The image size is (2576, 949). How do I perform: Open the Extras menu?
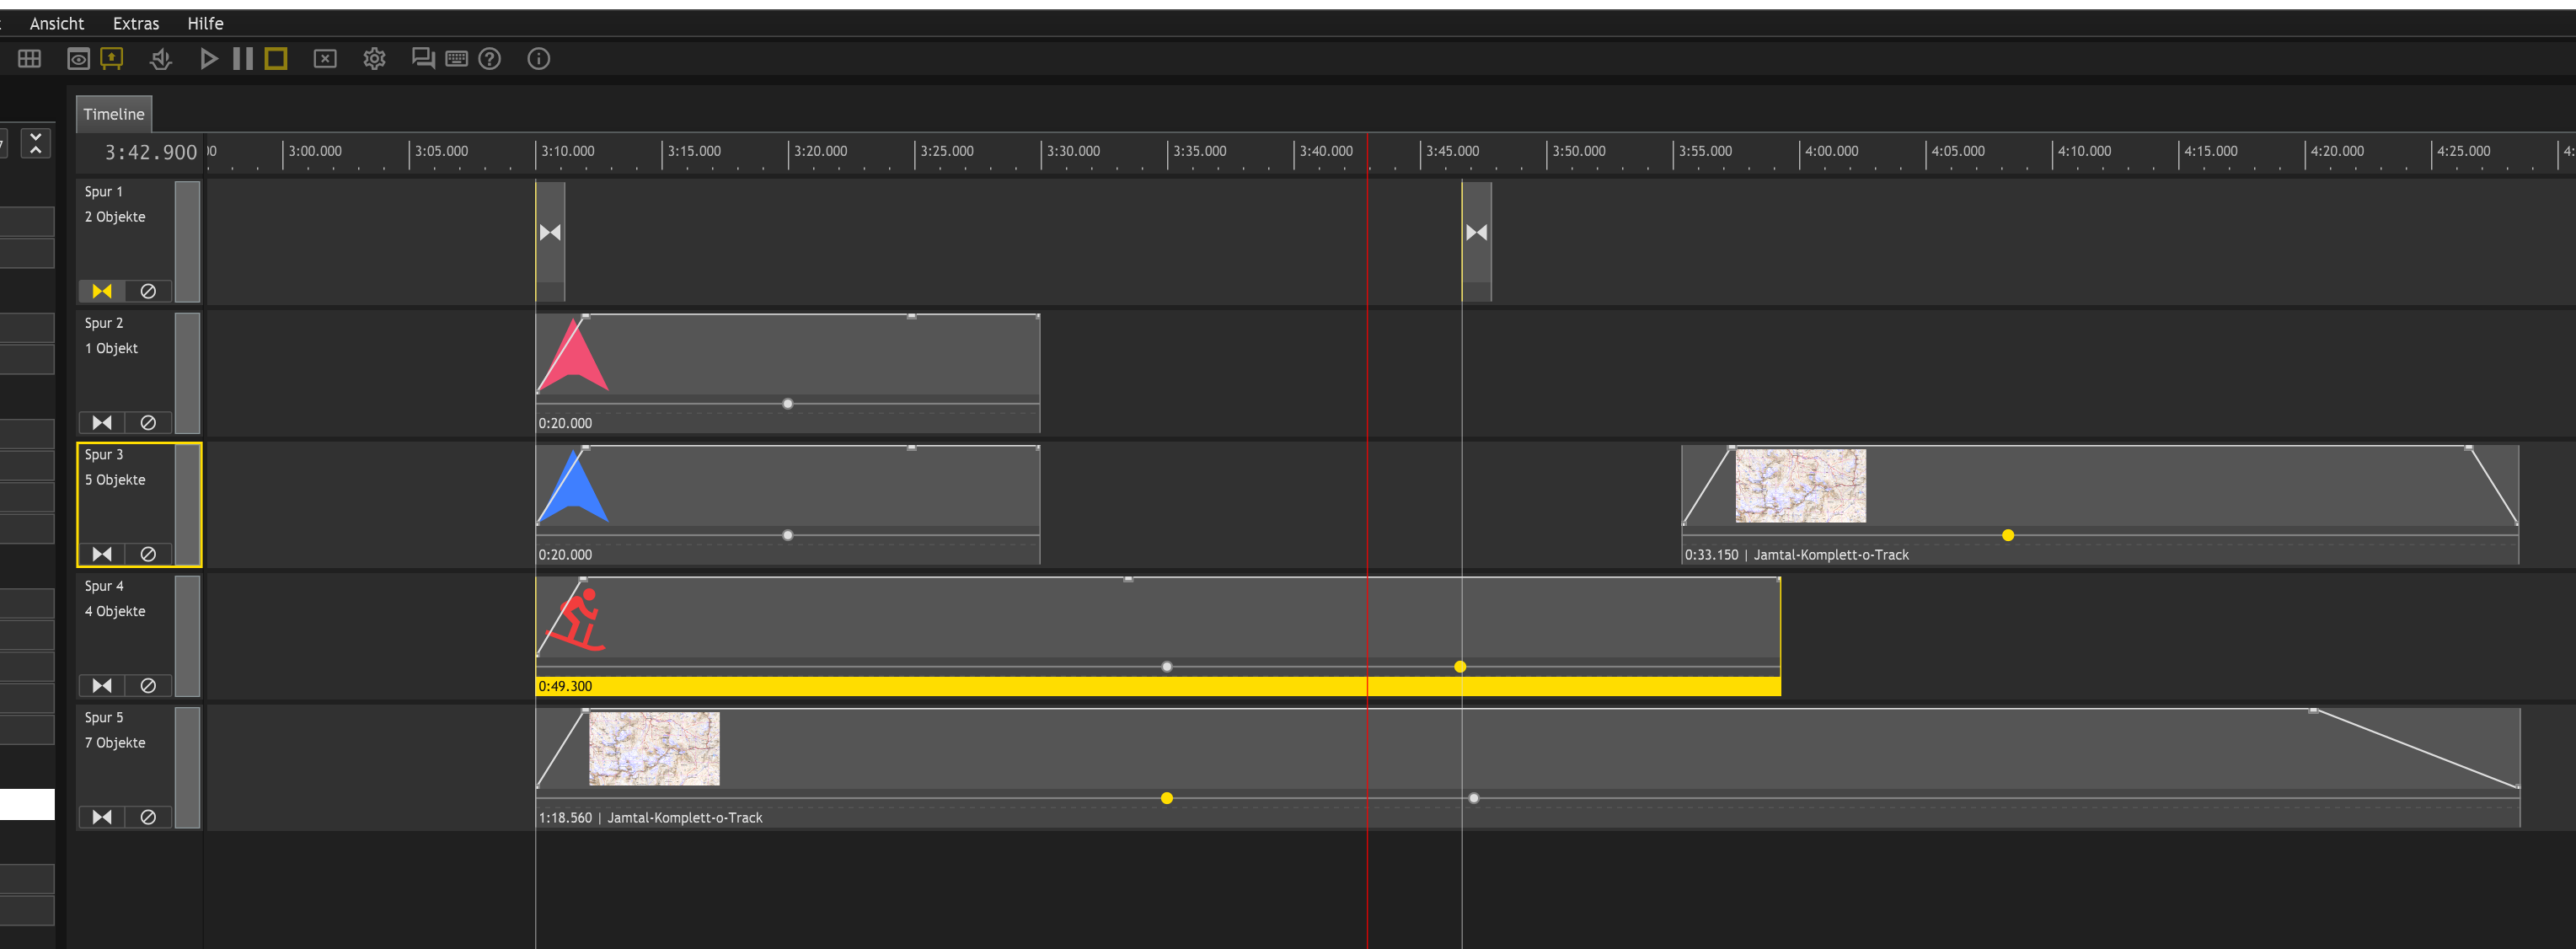click(x=136, y=23)
